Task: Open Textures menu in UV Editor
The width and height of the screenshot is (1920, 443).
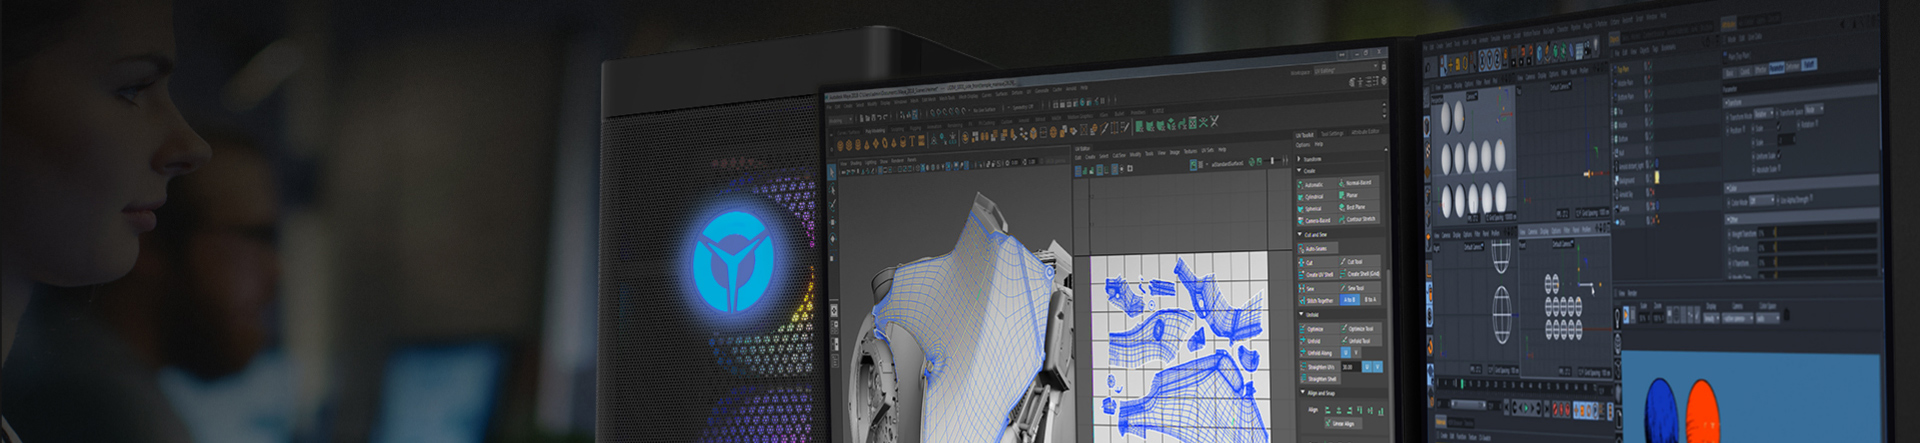Action: 1190,151
